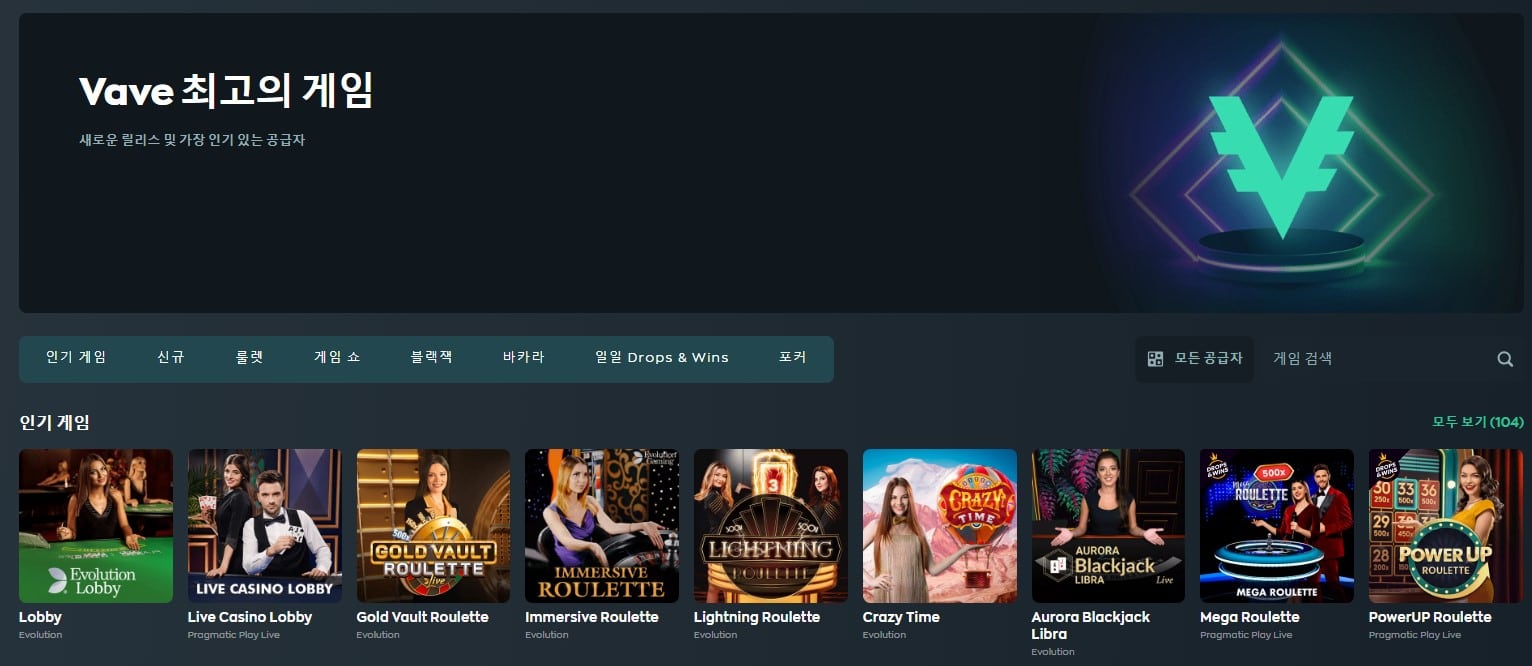Click the 모두 보기 (104) link
Screen dimensions: 1532x666
[x=1478, y=422]
